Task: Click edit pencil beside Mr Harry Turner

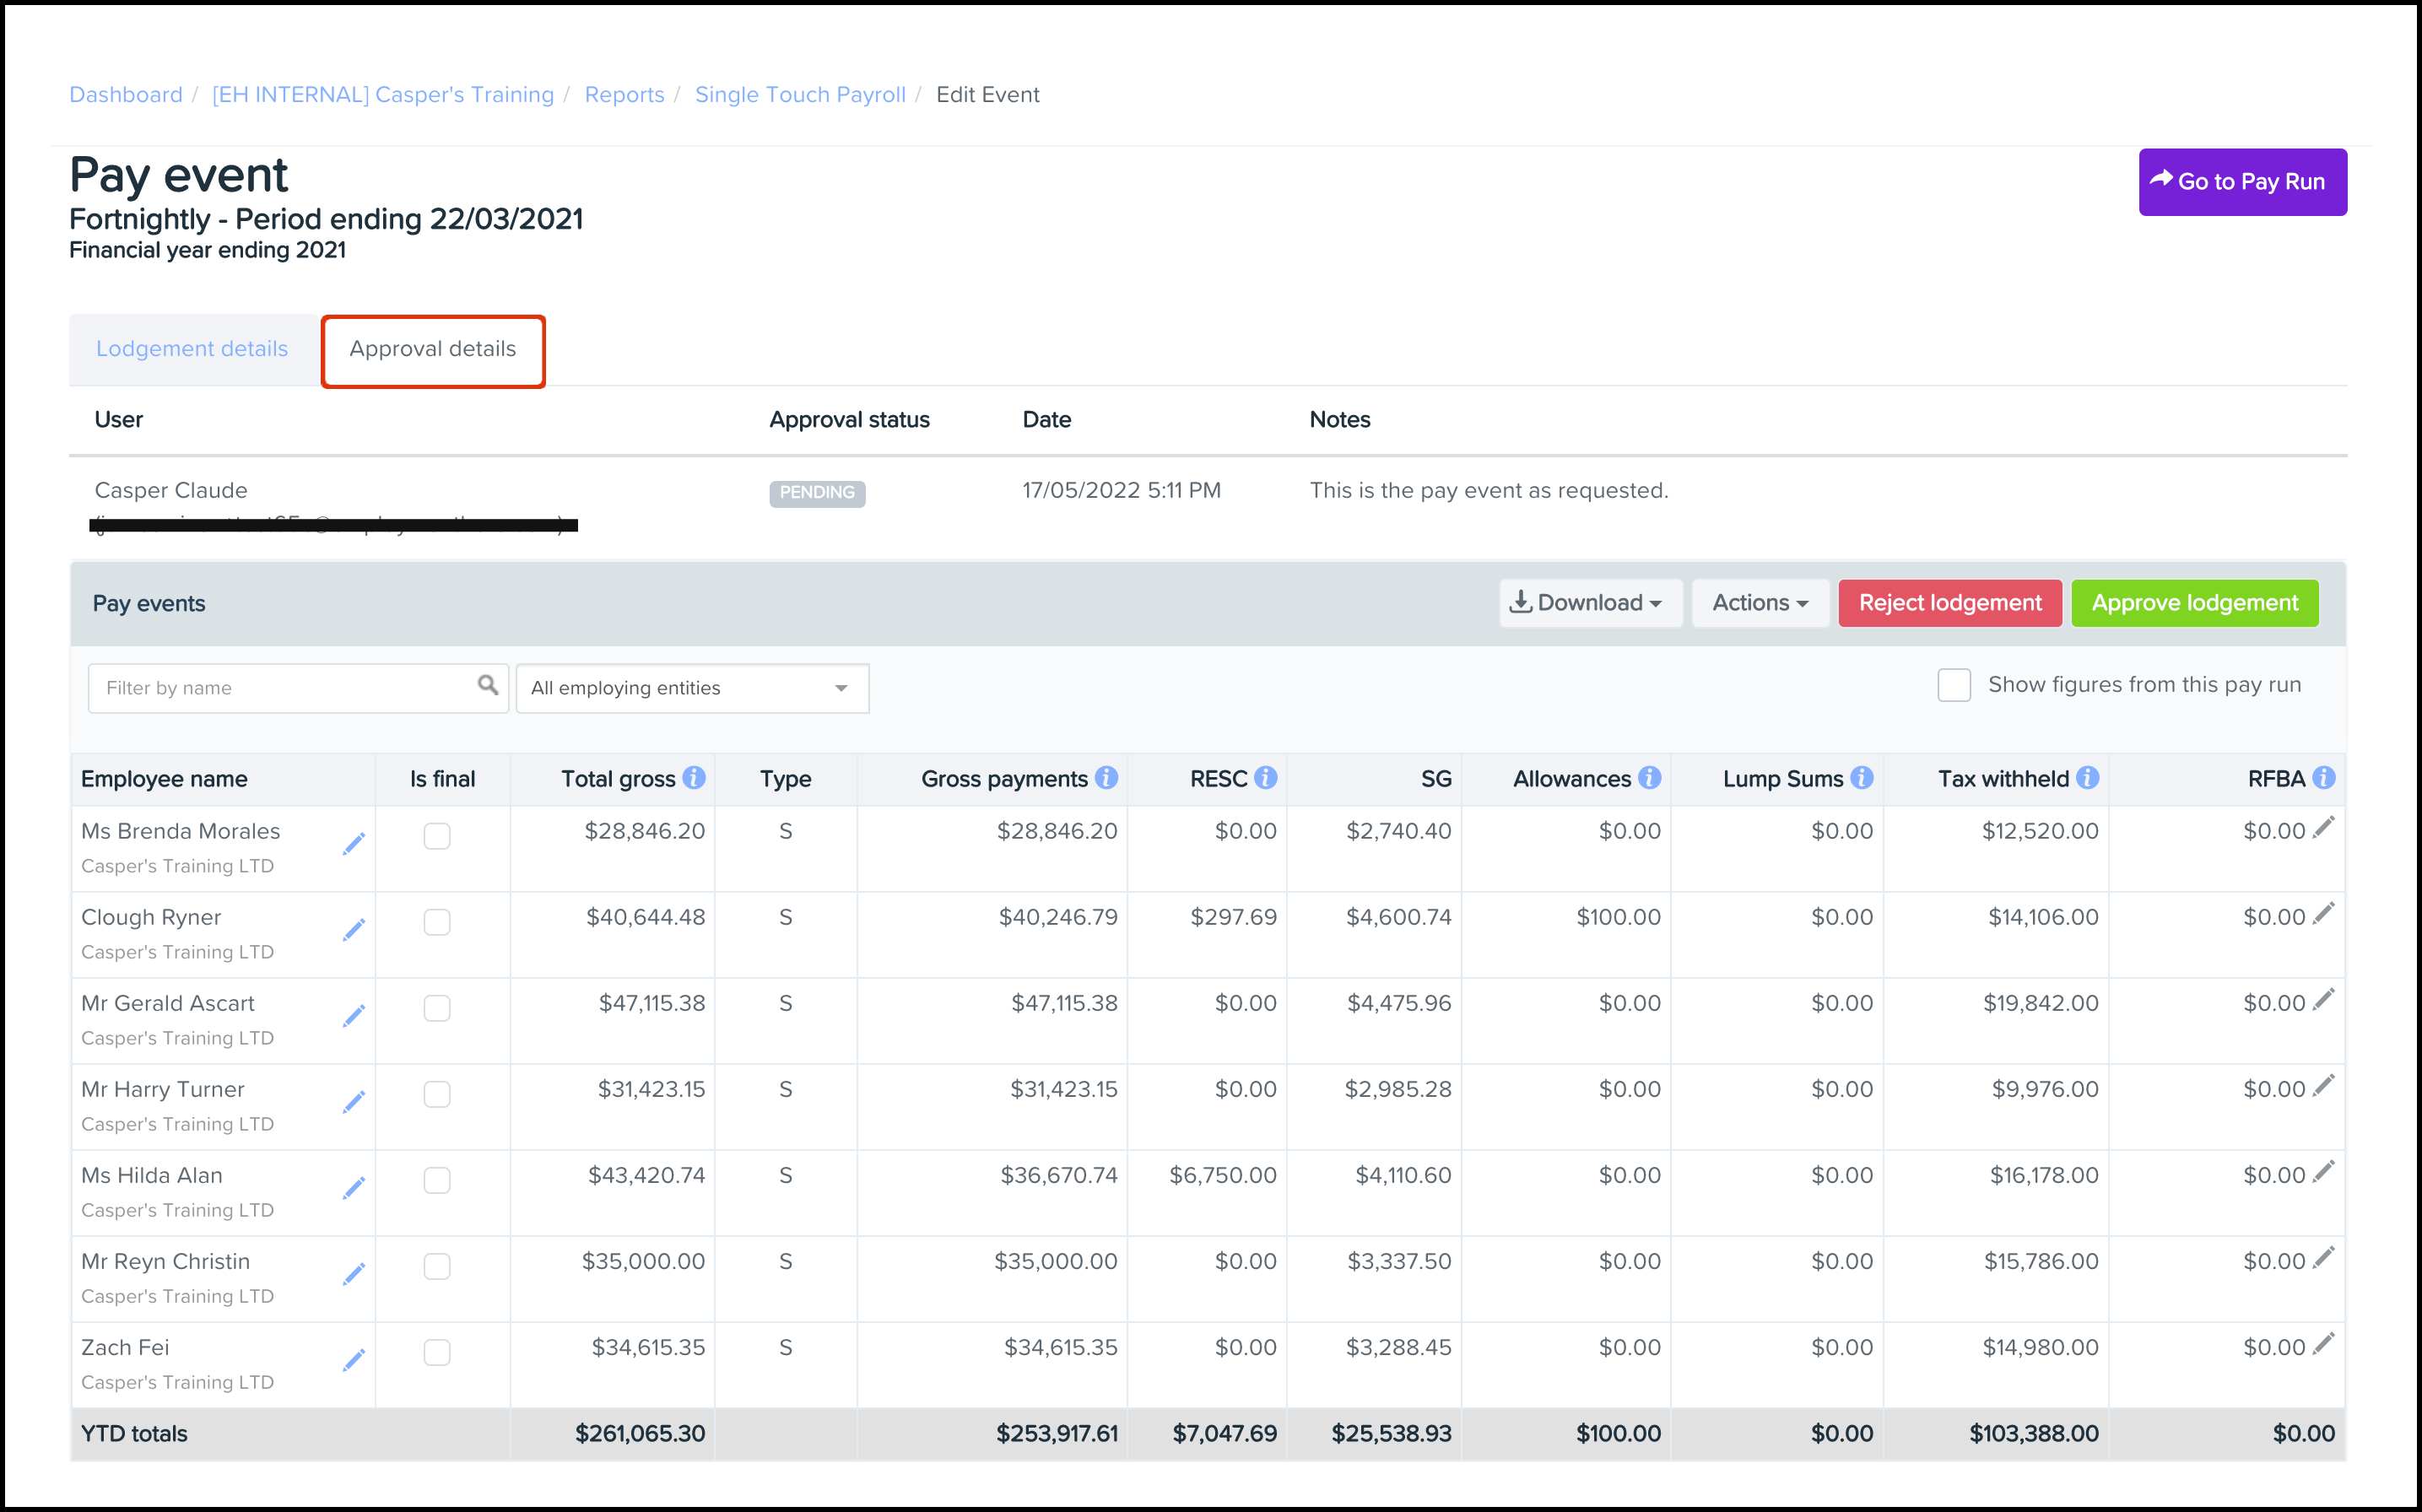Action: (354, 1102)
